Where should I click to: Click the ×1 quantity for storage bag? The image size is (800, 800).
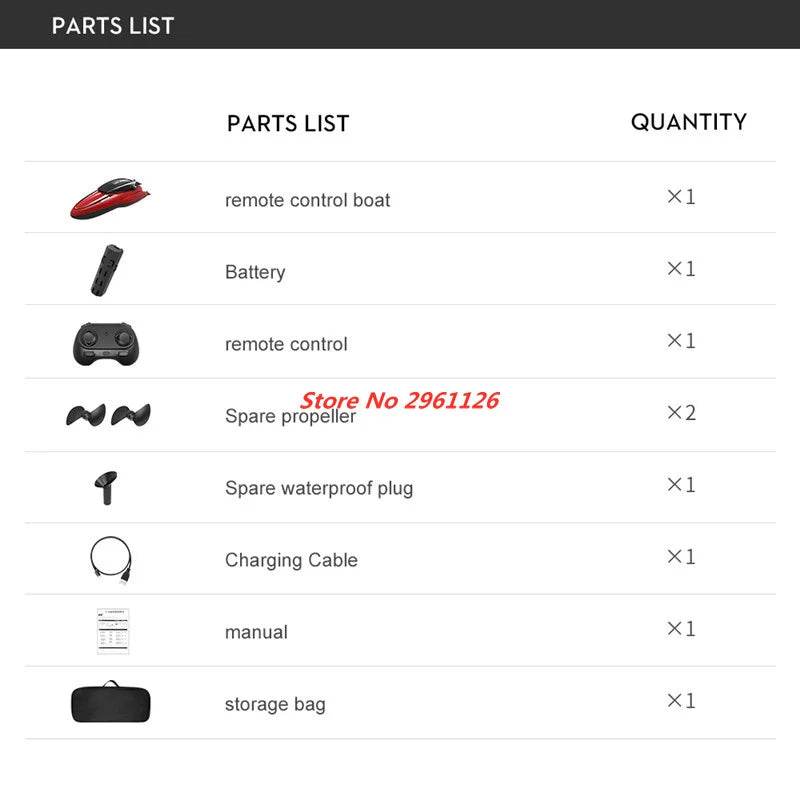coord(681,701)
